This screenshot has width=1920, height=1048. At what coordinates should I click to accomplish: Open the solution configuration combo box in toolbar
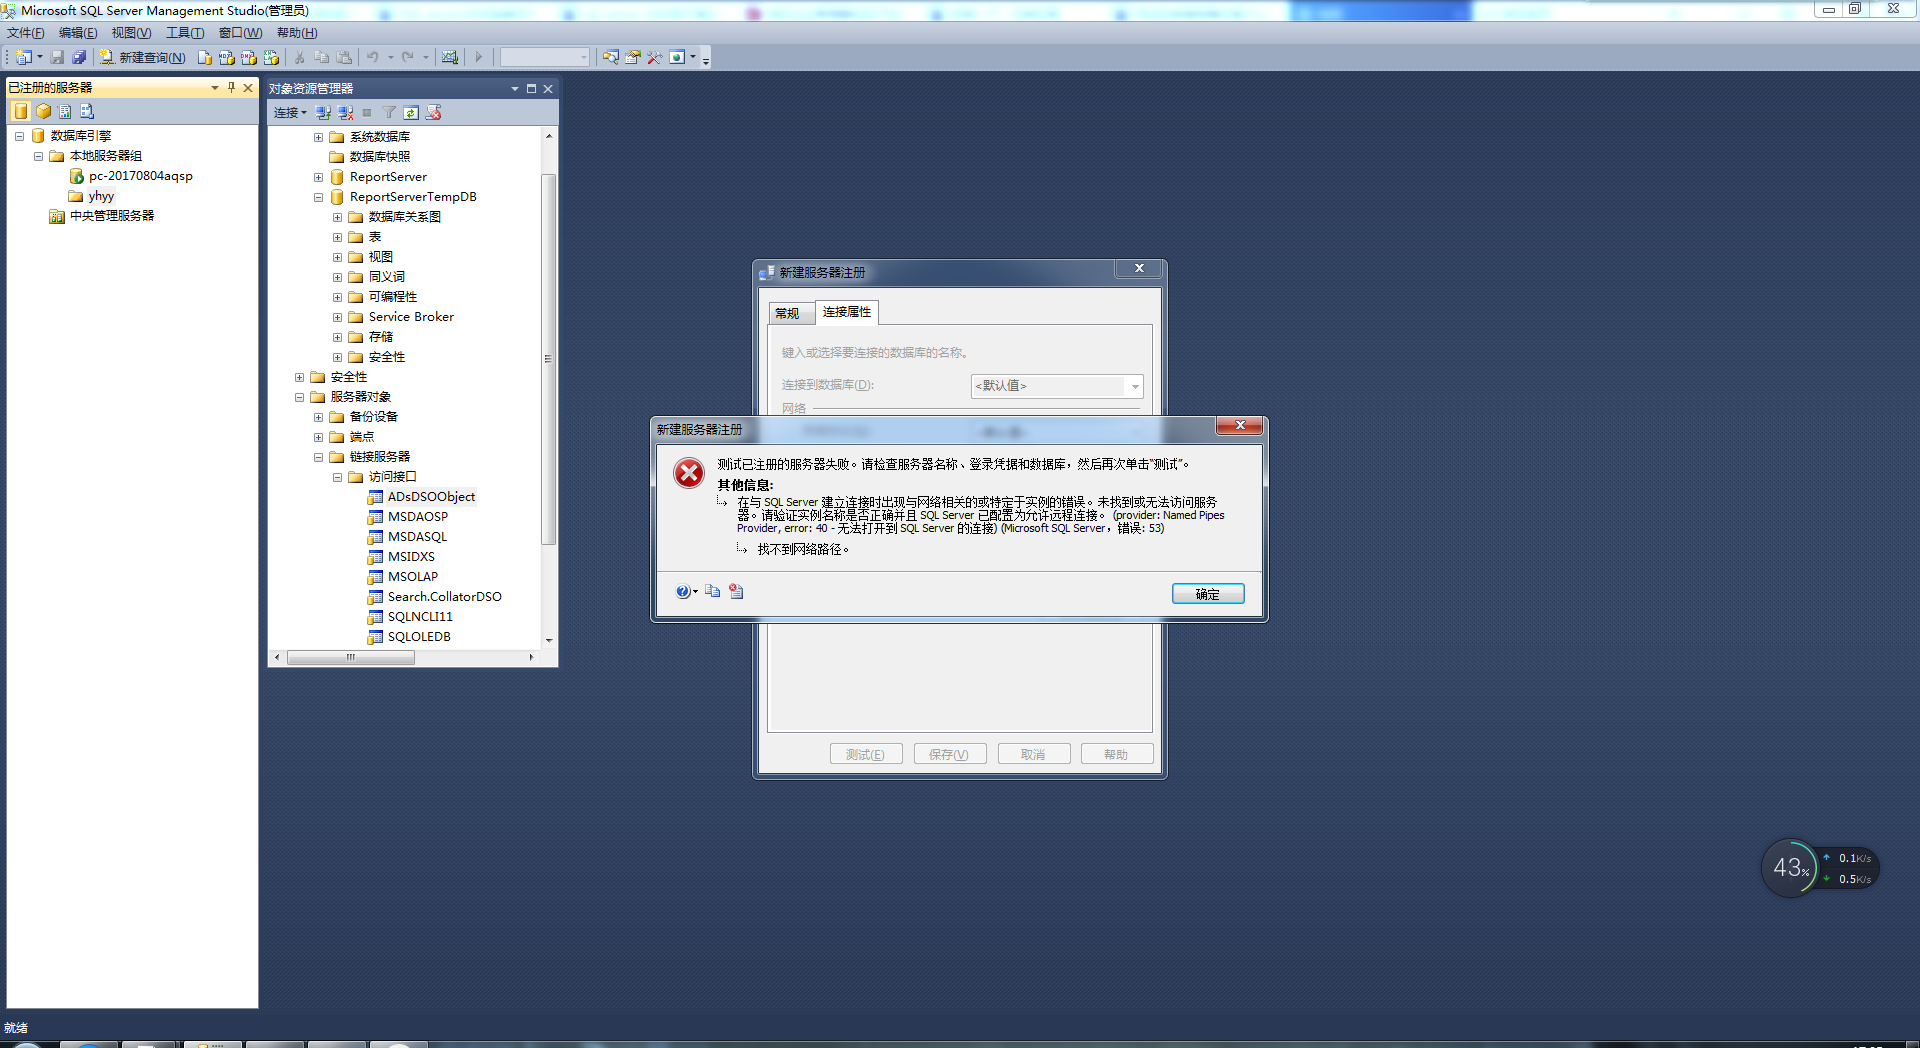(545, 58)
